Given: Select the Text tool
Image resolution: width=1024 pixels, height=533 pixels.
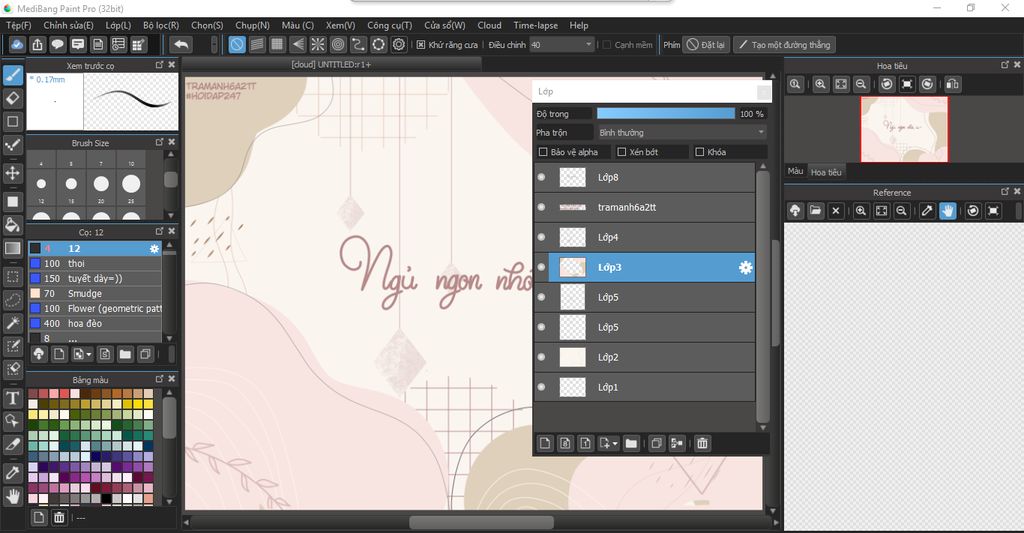Looking at the screenshot, I should [12, 398].
